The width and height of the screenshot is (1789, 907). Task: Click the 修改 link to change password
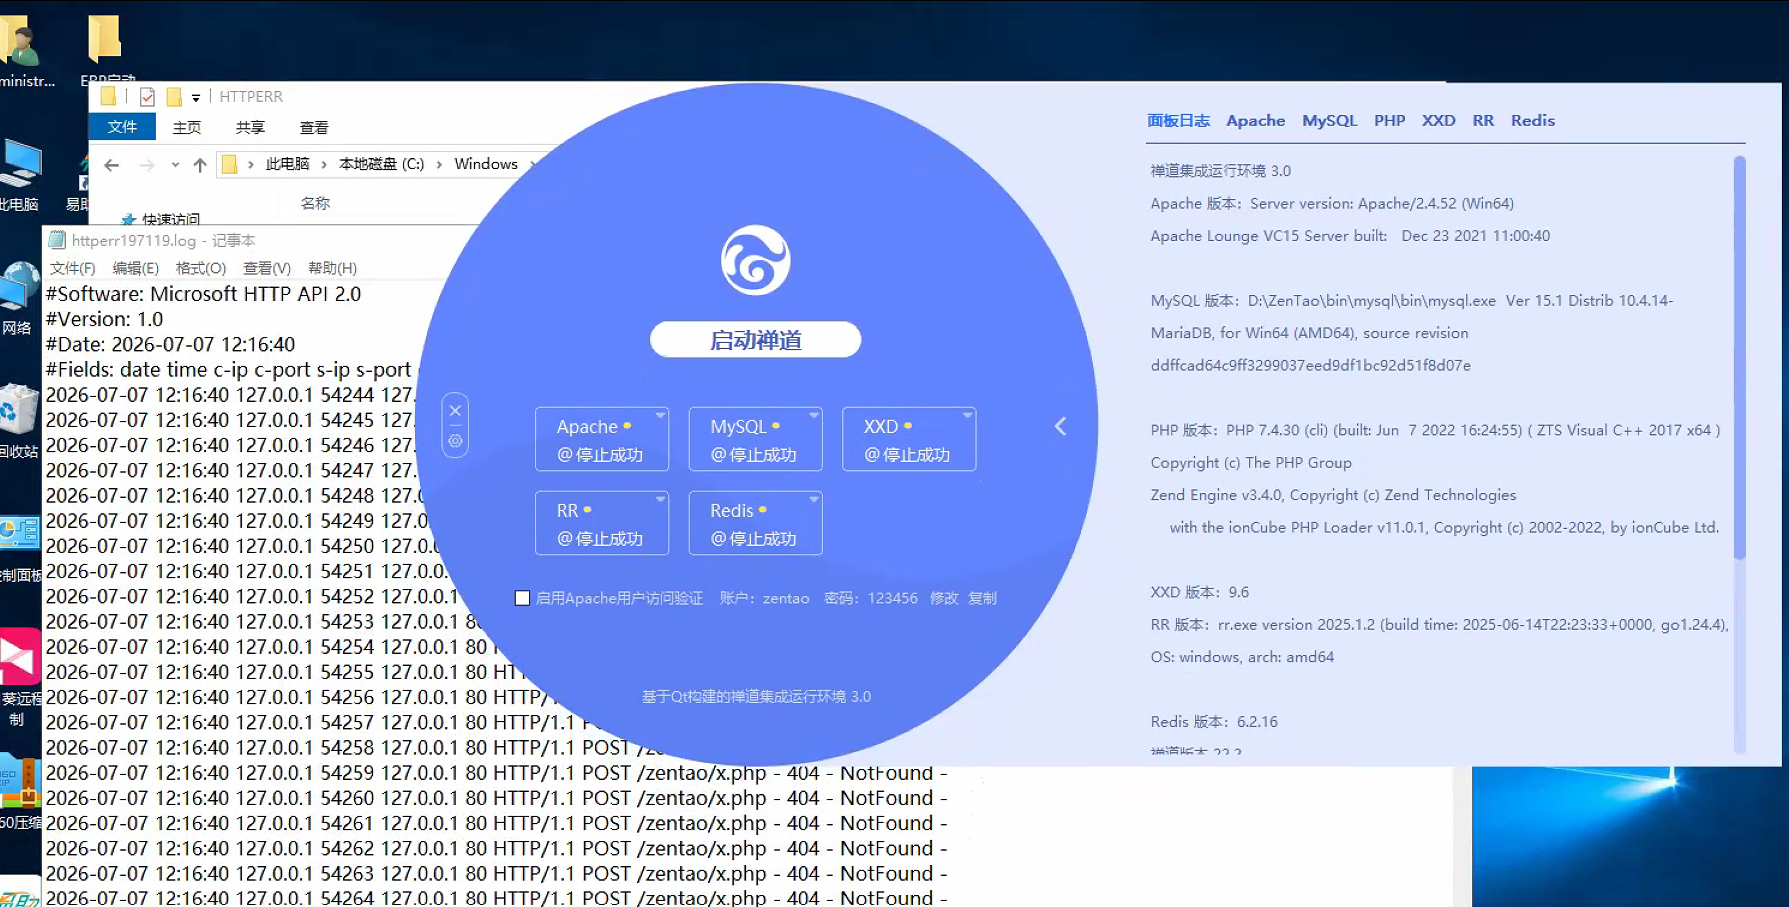[x=944, y=598]
